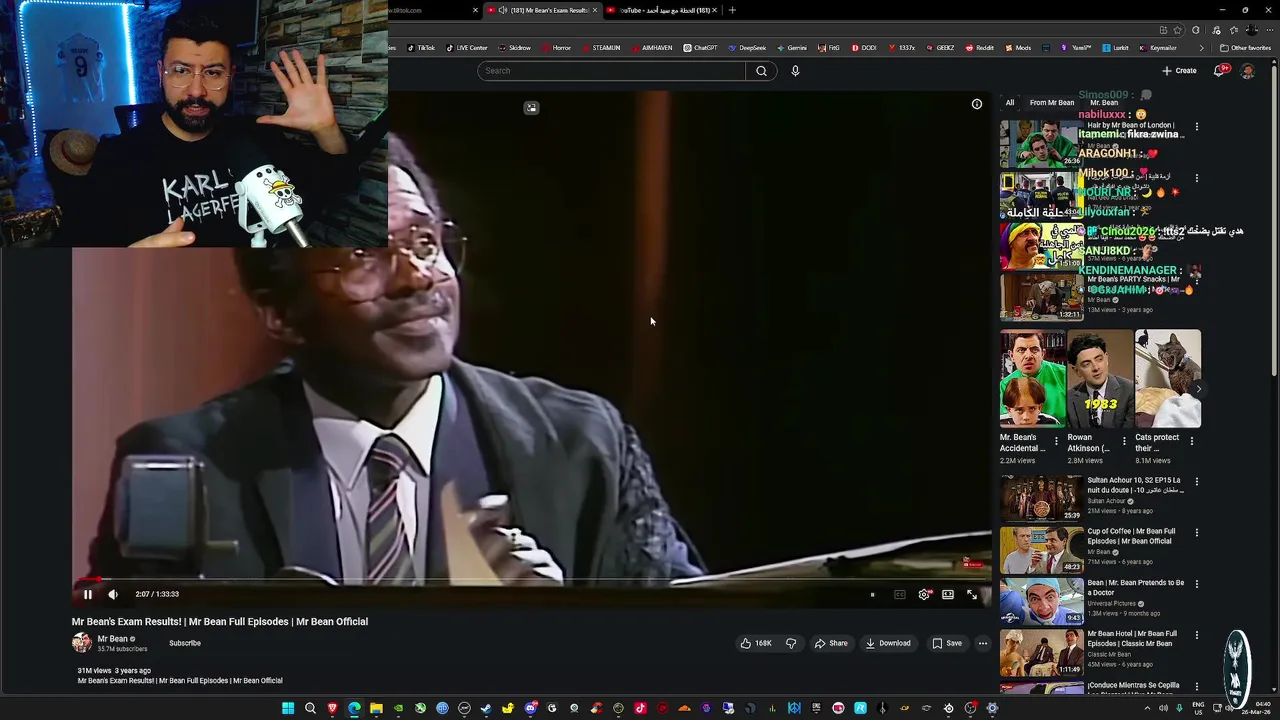Open the YouTube account avatar menu
This screenshot has height=720, width=1280.
pyautogui.click(x=1247, y=71)
